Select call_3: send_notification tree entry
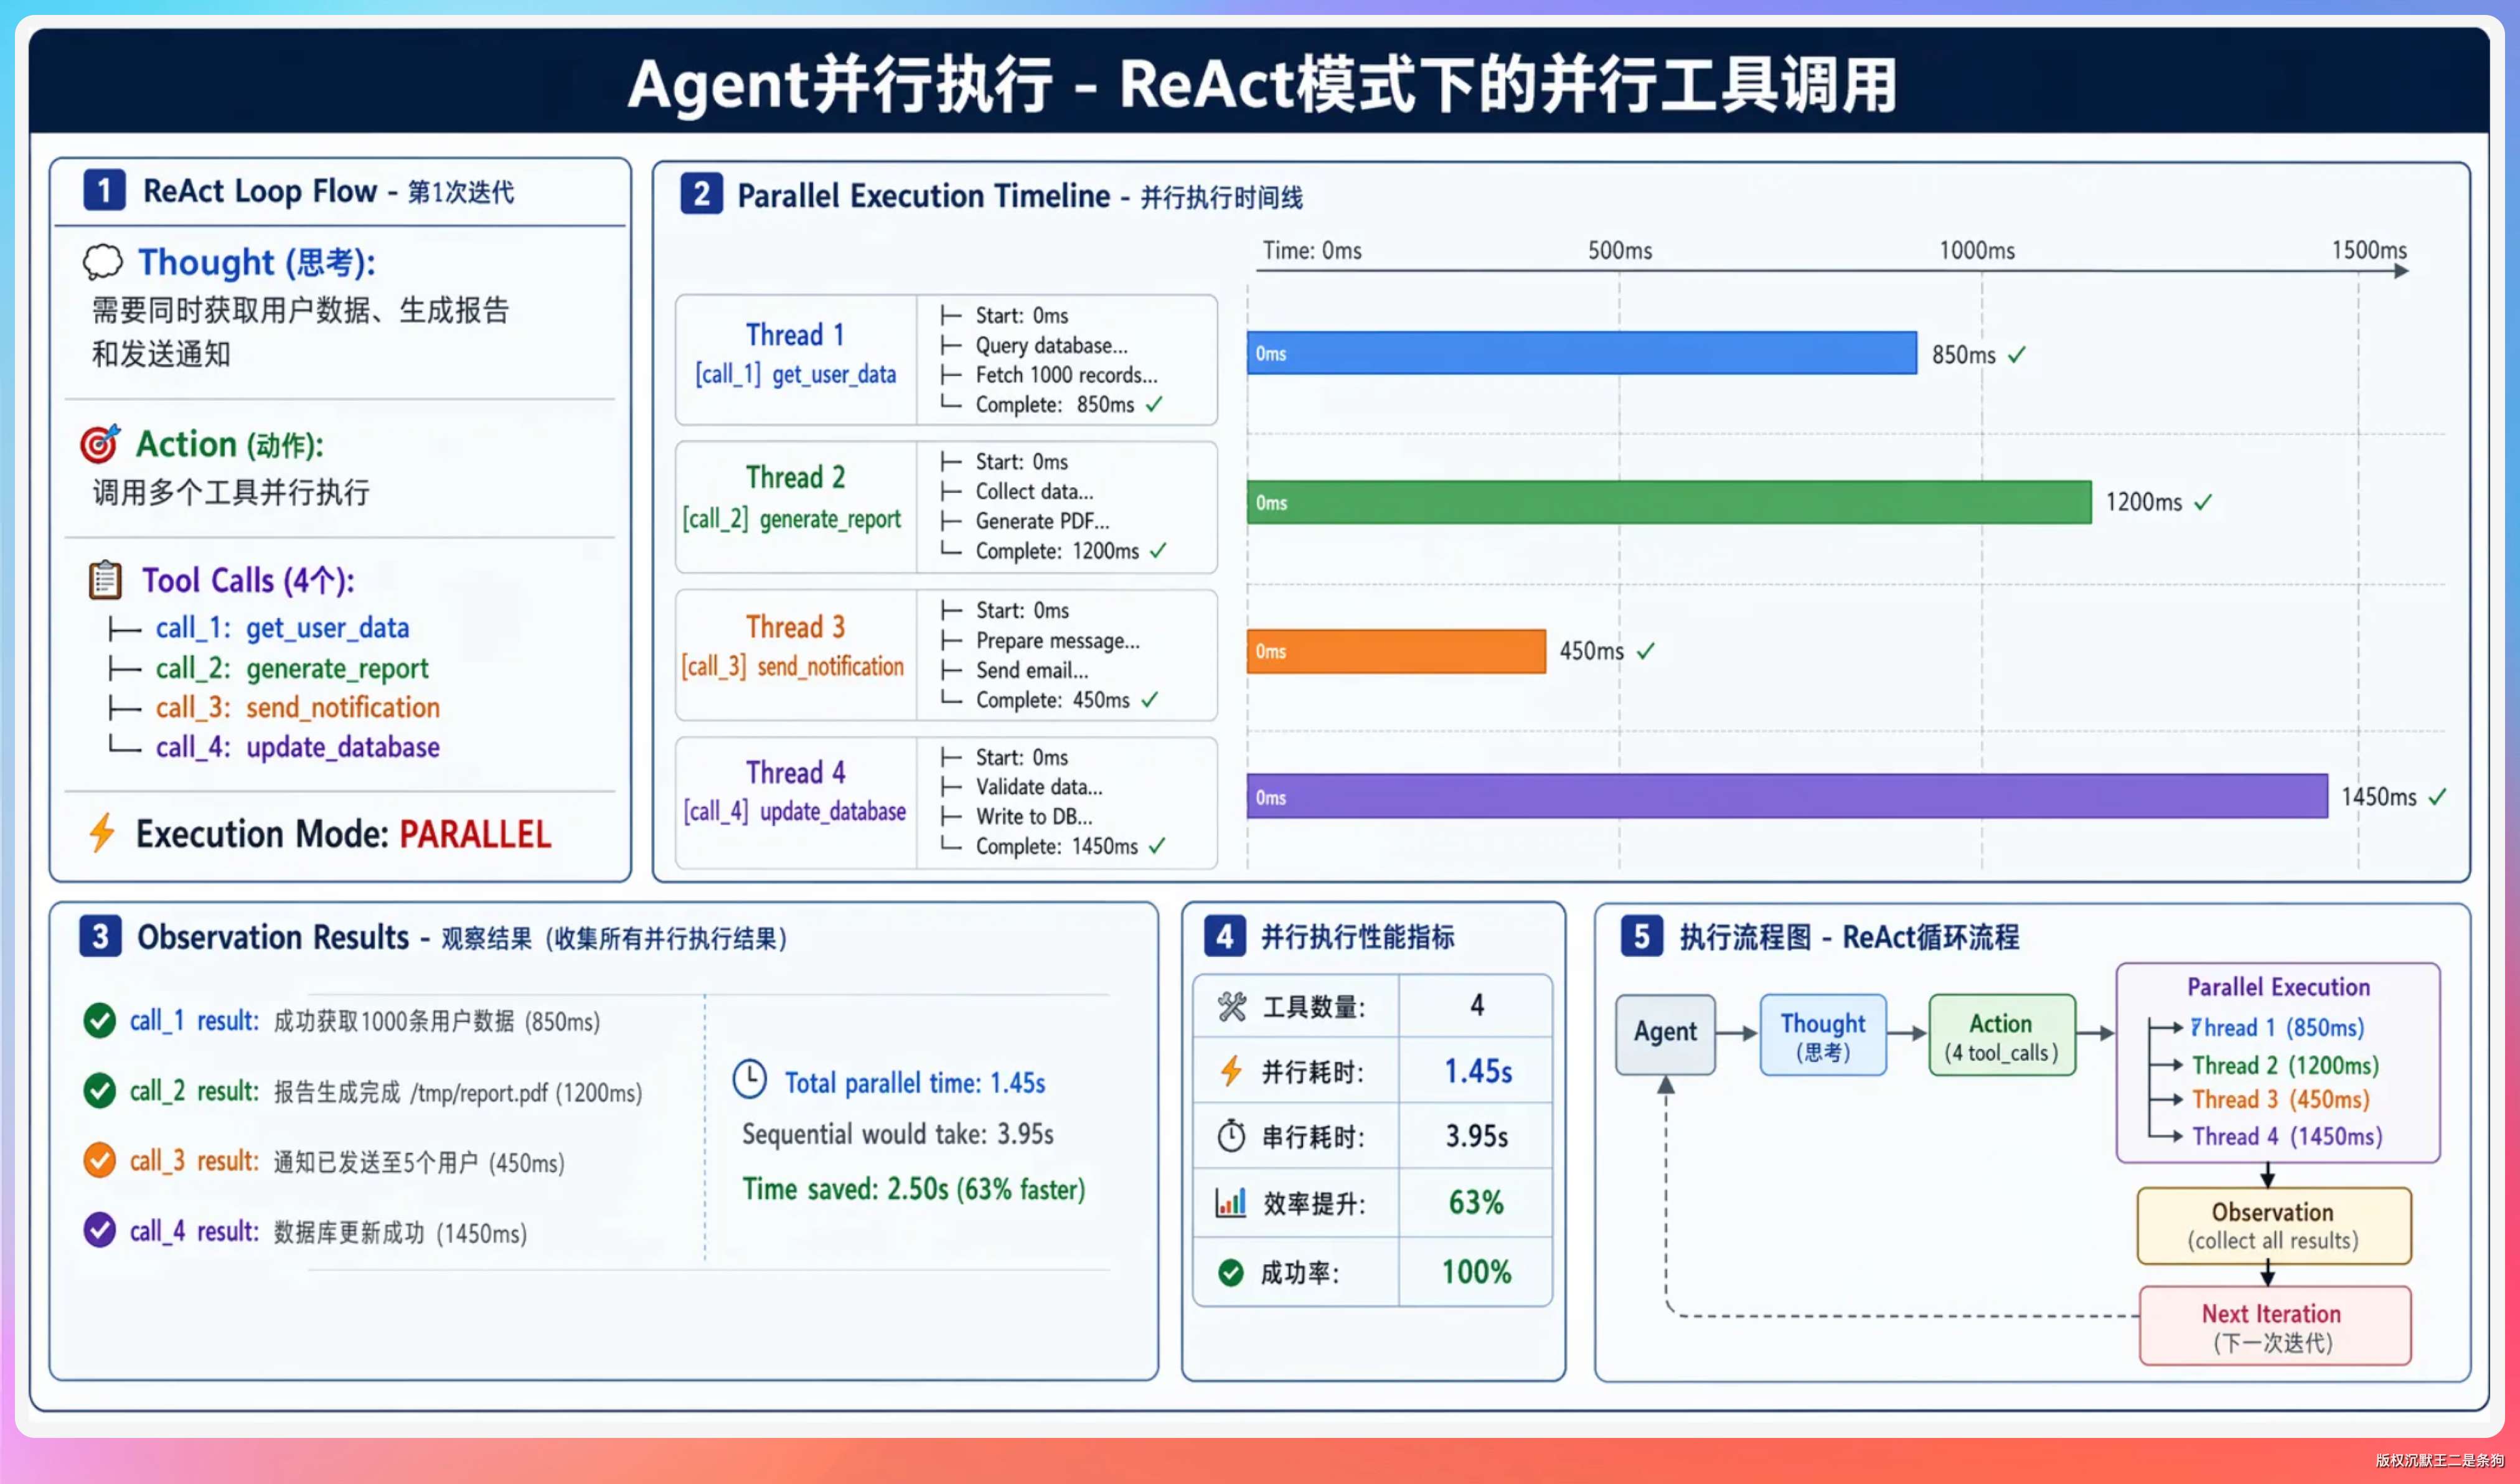 click(x=297, y=708)
